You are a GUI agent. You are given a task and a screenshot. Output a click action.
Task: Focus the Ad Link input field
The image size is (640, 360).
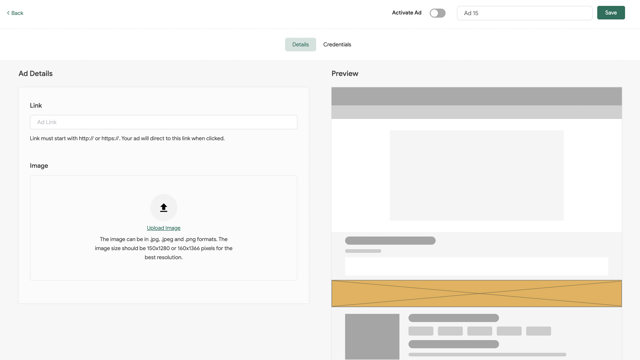coord(164,122)
